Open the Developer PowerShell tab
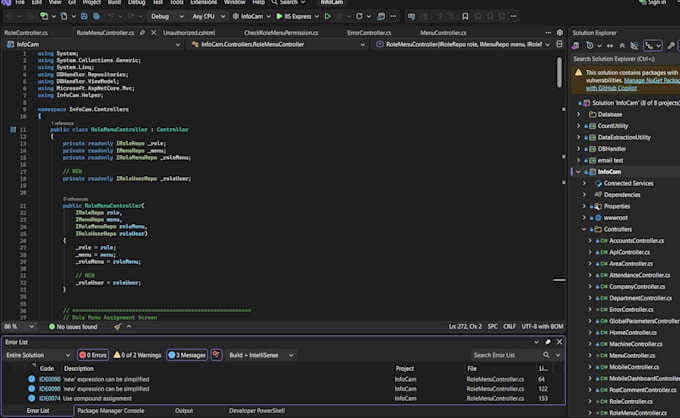Image resolution: width=680 pixels, height=418 pixels. 257,411
